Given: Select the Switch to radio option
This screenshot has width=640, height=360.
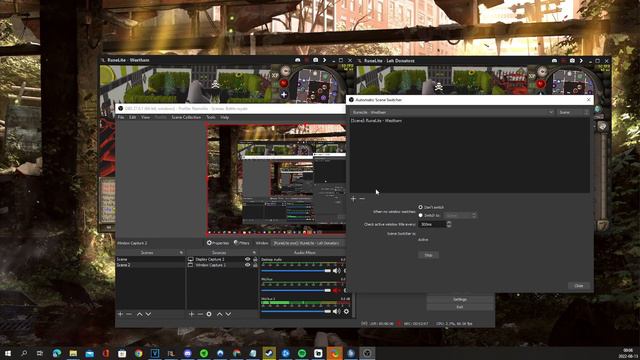Looking at the screenshot, I should pyautogui.click(x=420, y=215).
